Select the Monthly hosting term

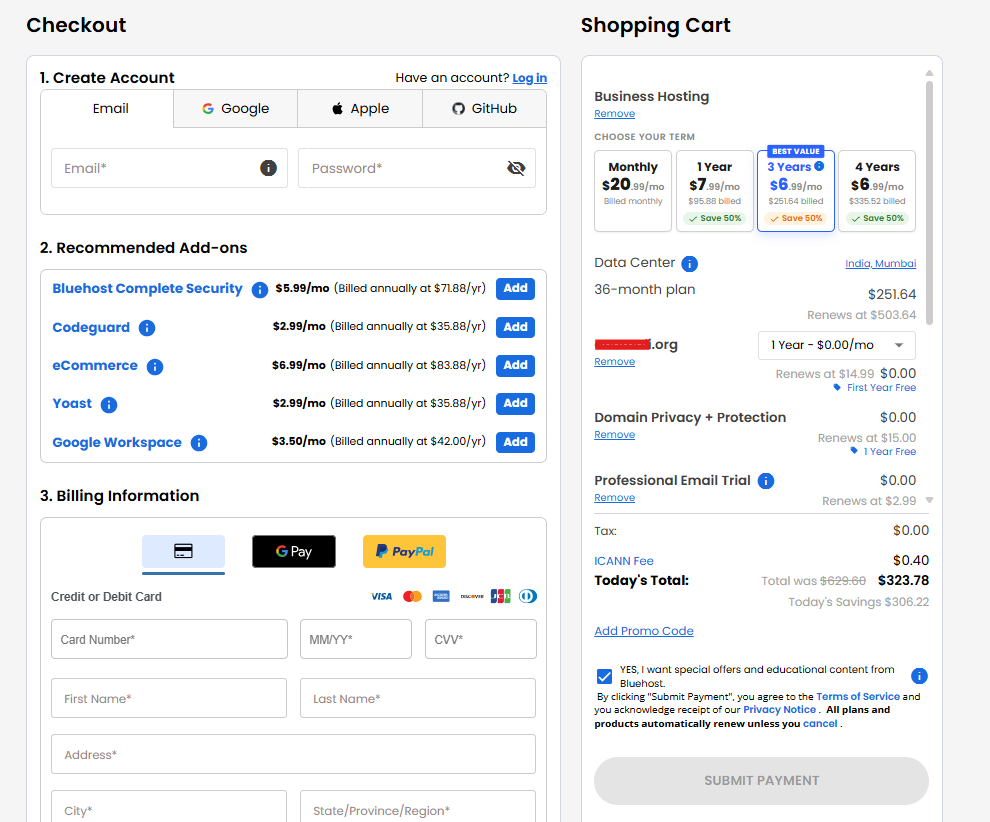[633, 191]
